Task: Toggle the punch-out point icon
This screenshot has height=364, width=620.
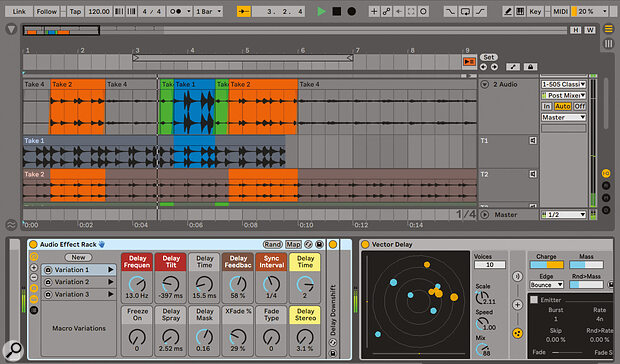Action: click(480, 11)
